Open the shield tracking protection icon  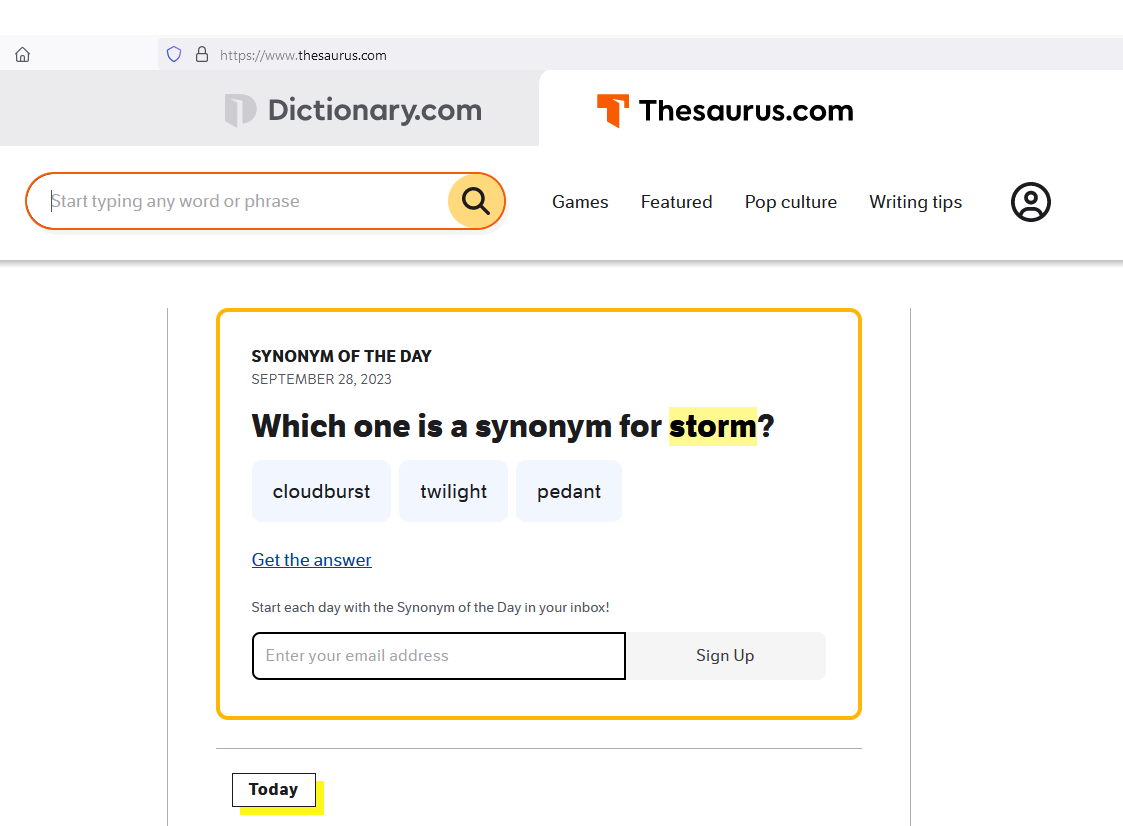tap(174, 55)
